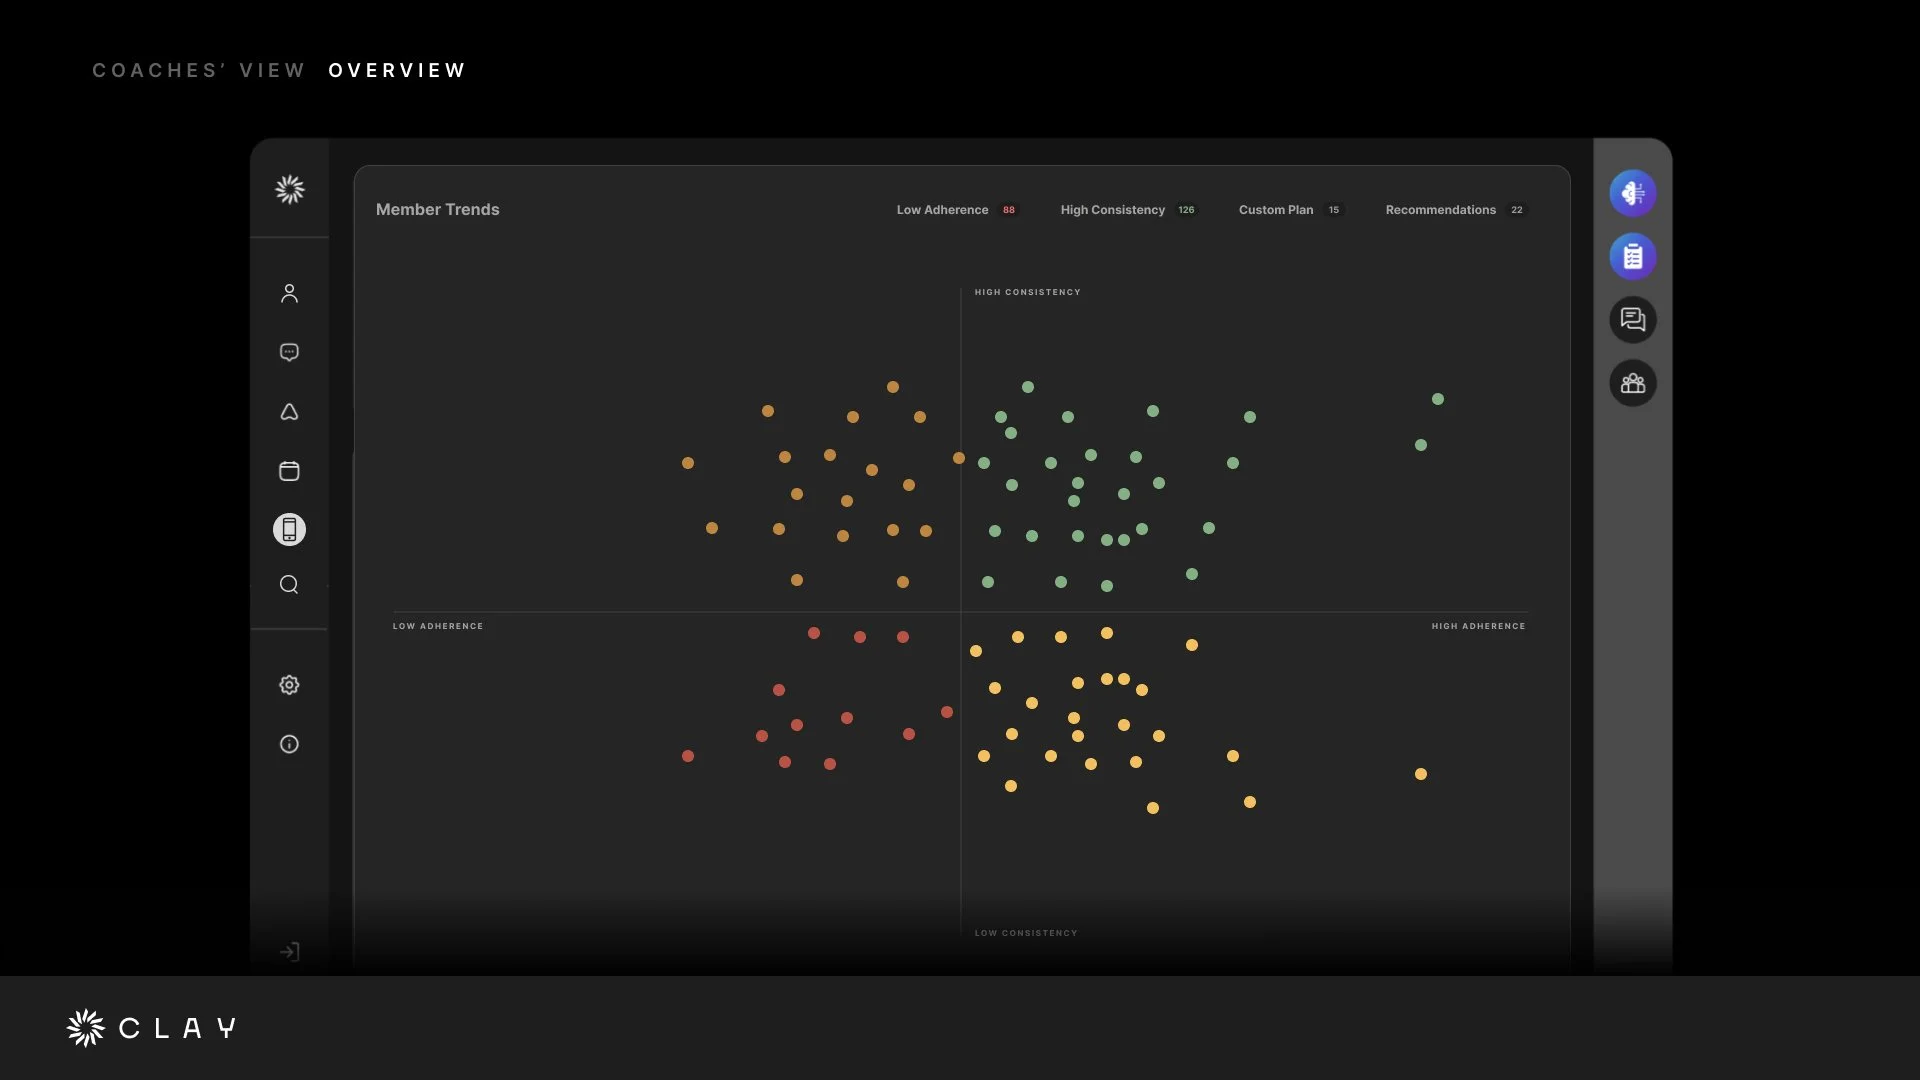Open settings gear in sidebar
Image resolution: width=1920 pixels, height=1080 pixels.
(x=289, y=685)
